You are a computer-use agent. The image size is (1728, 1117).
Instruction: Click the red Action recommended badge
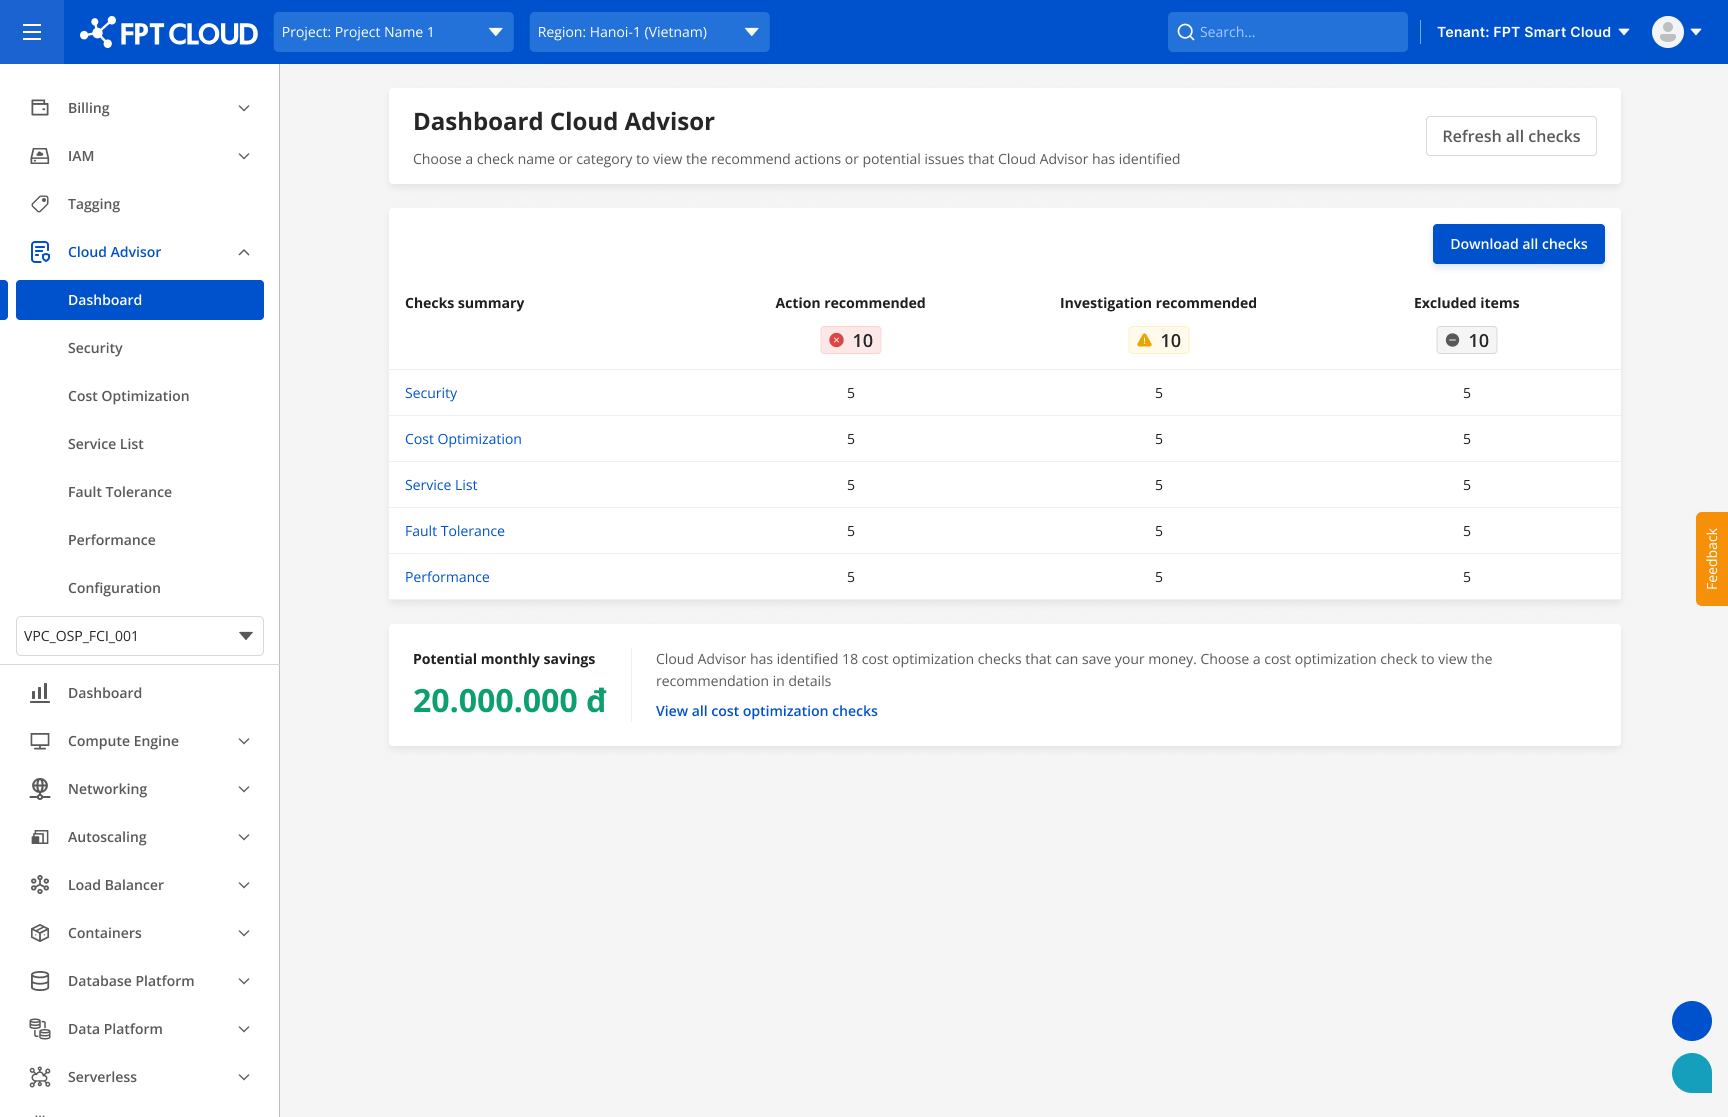pyautogui.click(x=851, y=340)
